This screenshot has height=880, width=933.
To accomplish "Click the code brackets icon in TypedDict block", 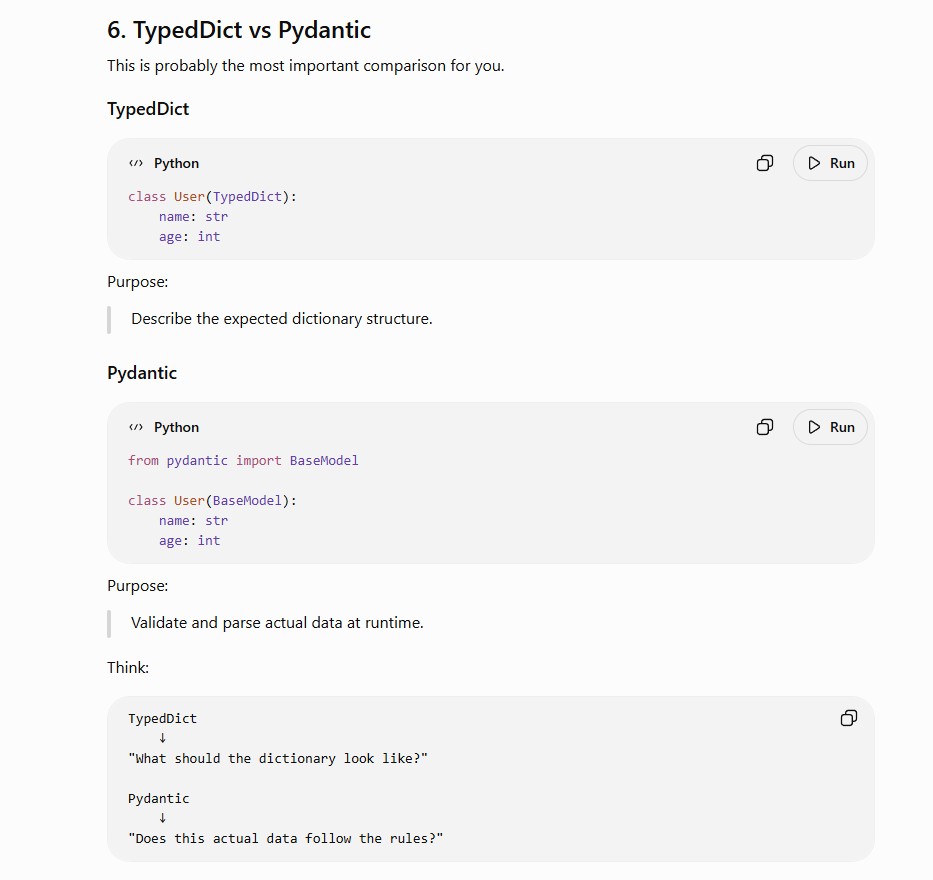I will [x=136, y=163].
